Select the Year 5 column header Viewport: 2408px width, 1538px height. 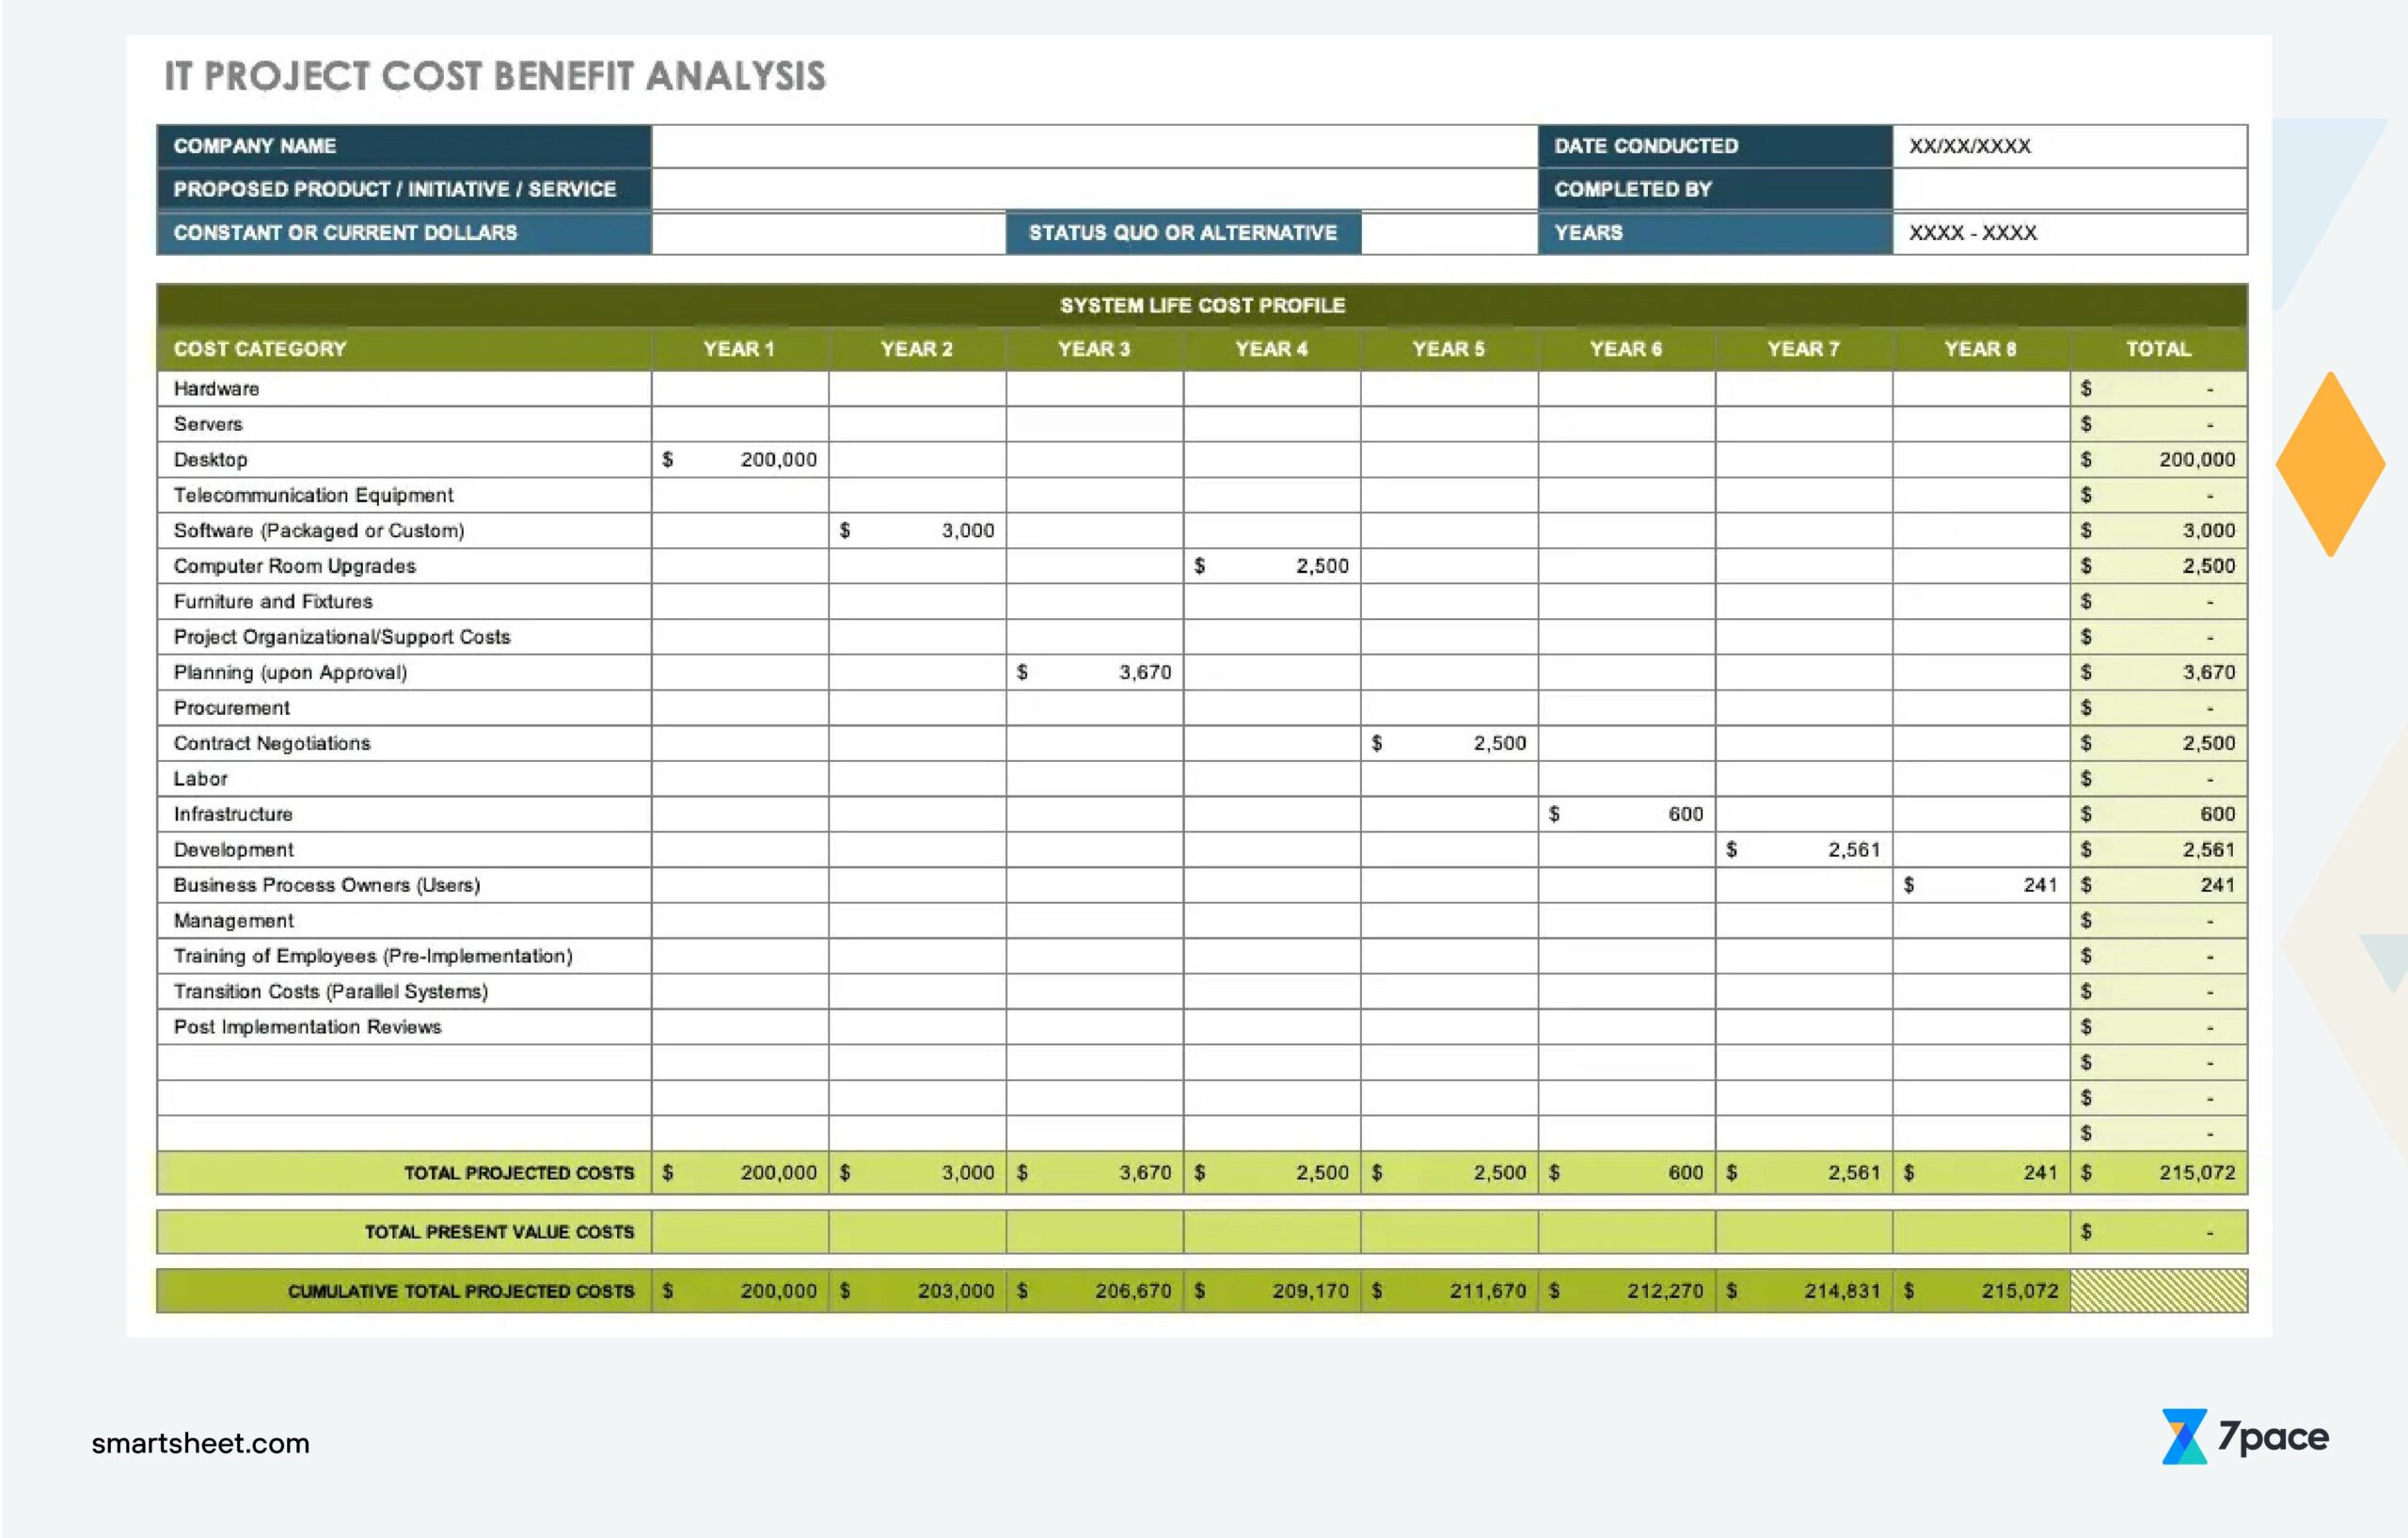(x=1449, y=349)
